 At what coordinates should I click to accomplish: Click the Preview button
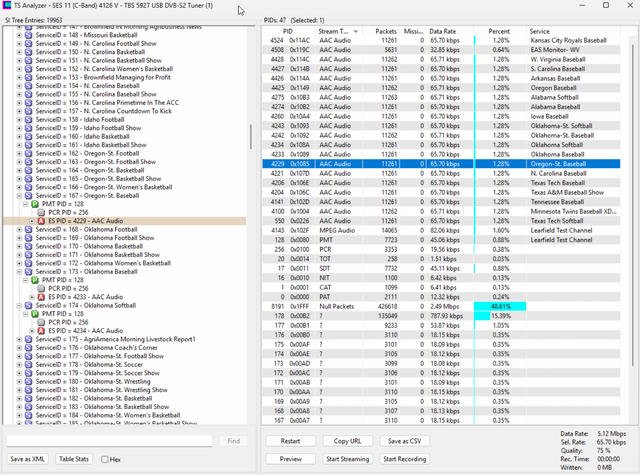pos(290,459)
